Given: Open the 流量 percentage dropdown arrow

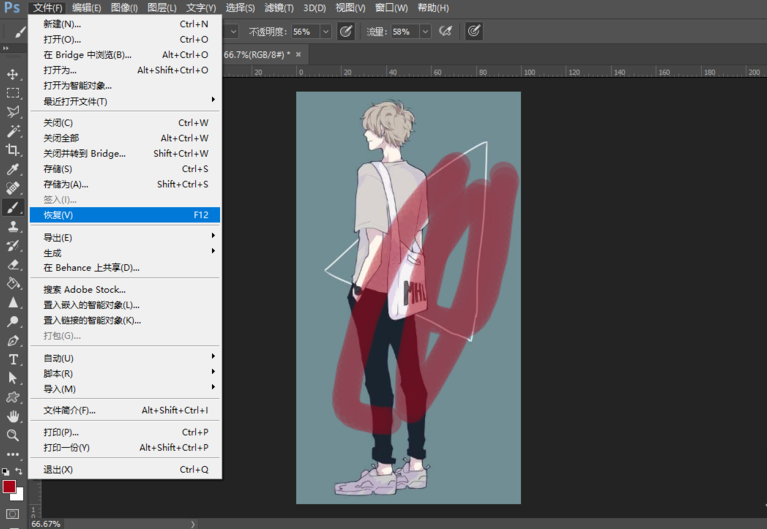Looking at the screenshot, I should [x=426, y=32].
